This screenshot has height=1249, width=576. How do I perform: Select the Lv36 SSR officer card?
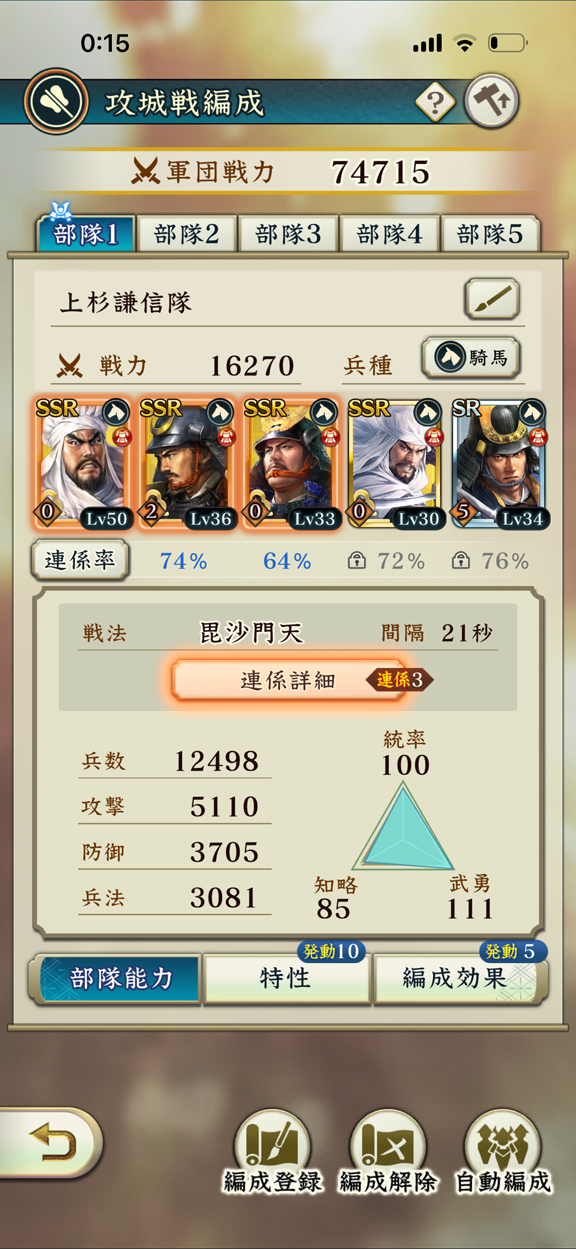coord(186,465)
